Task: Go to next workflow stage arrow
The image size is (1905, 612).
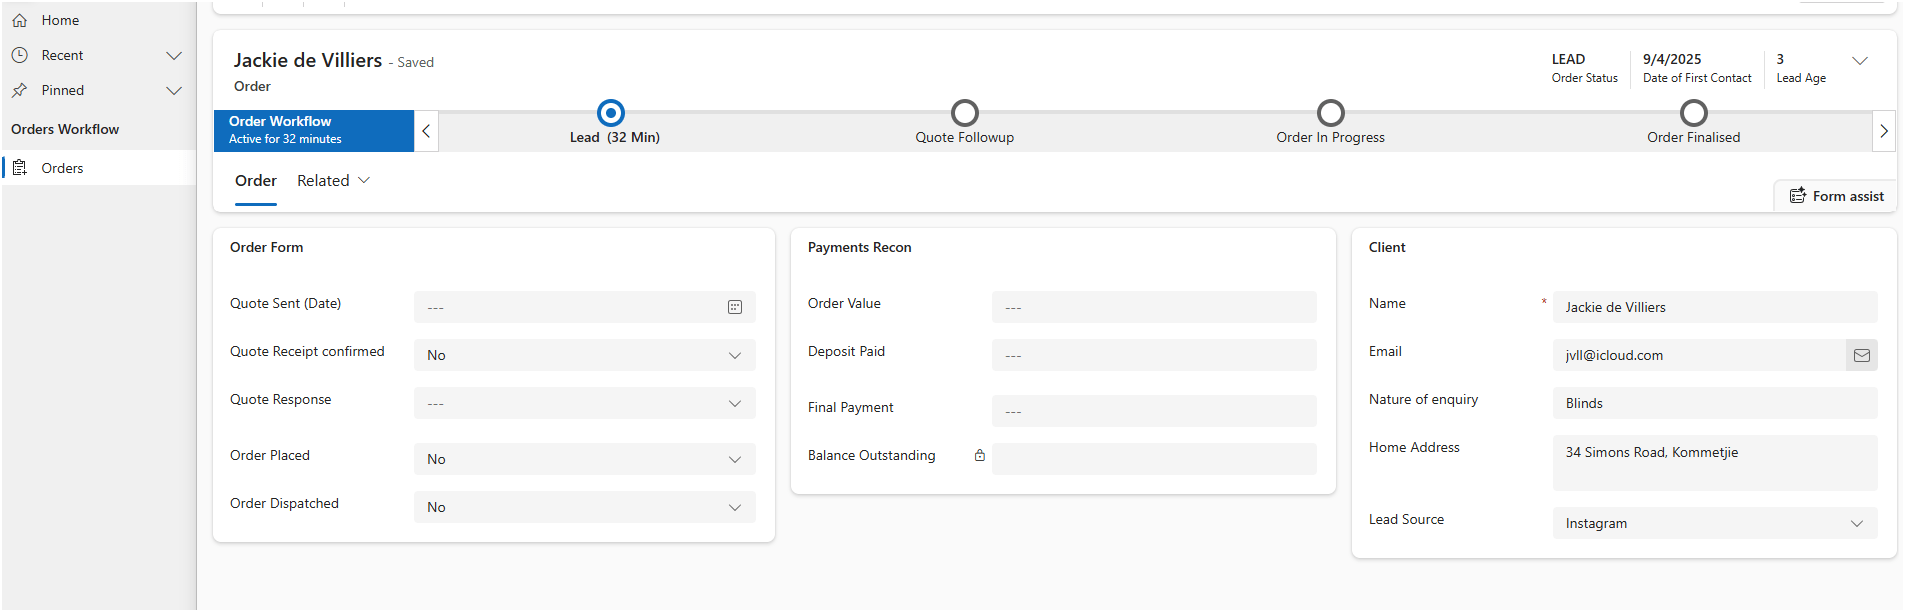Action: point(1884,131)
